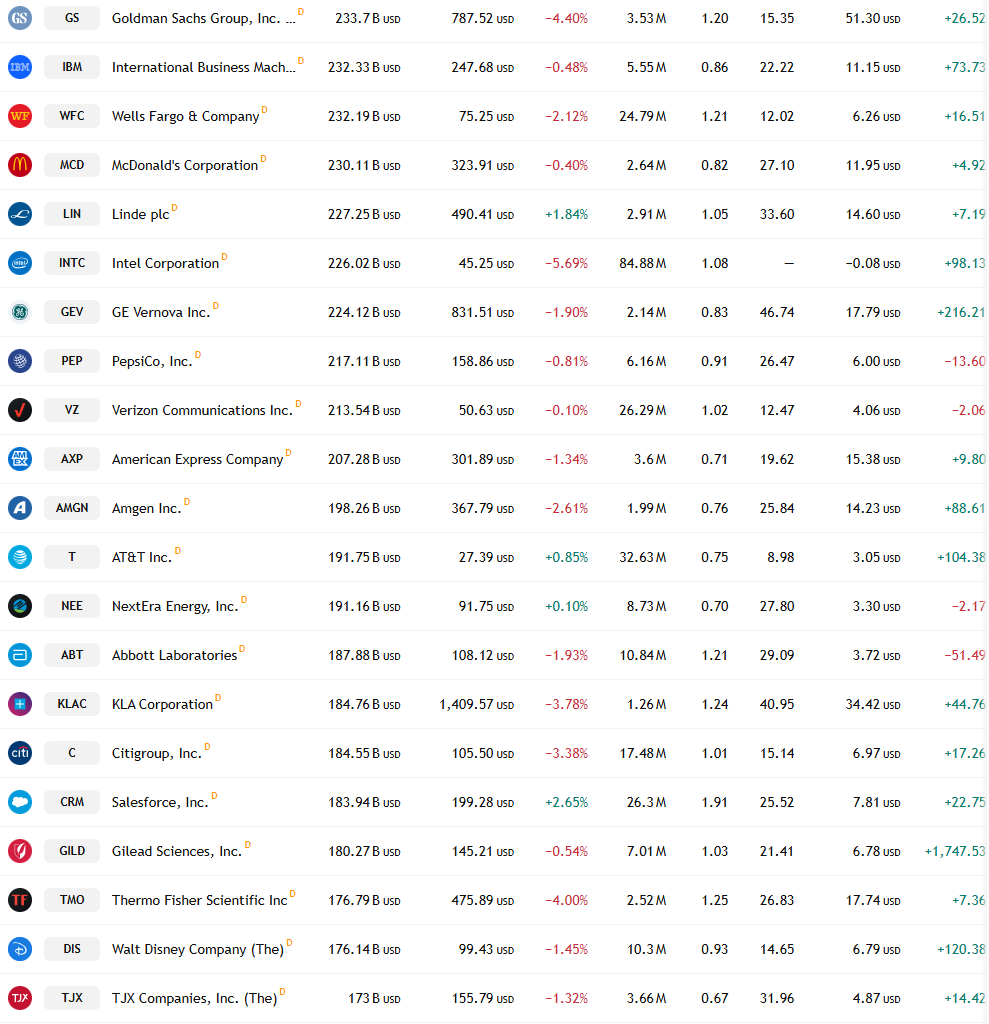Select the PEP ticker badge

pos(72,361)
